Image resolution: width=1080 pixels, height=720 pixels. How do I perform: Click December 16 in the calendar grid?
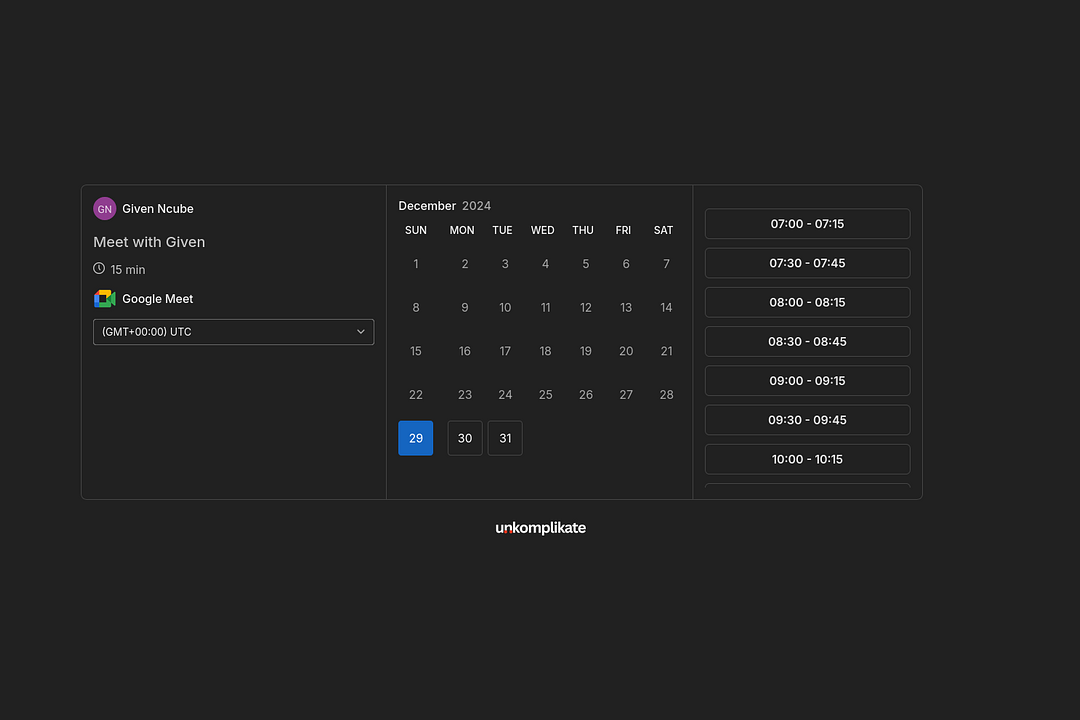tap(465, 351)
